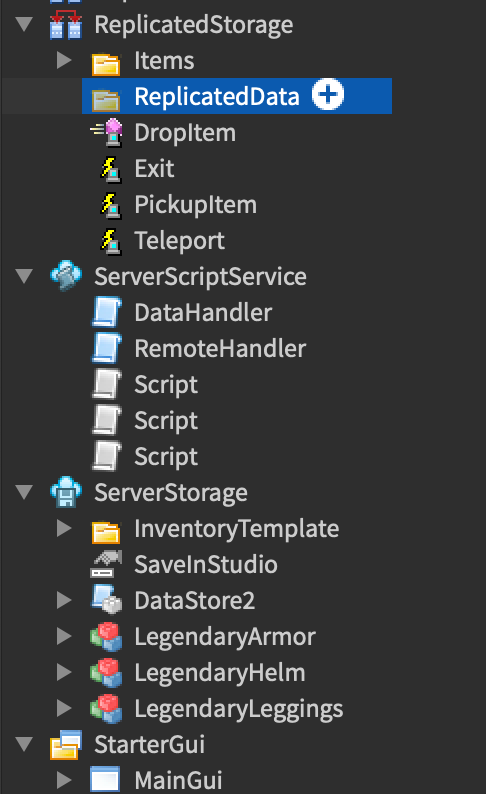Image resolution: width=486 pixels, height=794 pixels.
Task: Collapse the StarterGui node
Action: tap(24, 744)
